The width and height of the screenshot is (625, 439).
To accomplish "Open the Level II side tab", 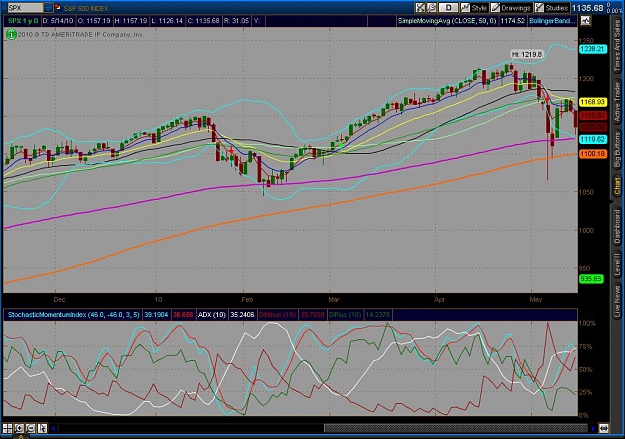I will tap(617, 264).
